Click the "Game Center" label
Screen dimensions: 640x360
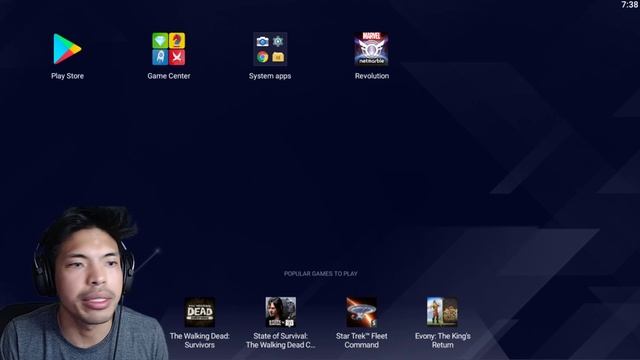coord(169,76)
